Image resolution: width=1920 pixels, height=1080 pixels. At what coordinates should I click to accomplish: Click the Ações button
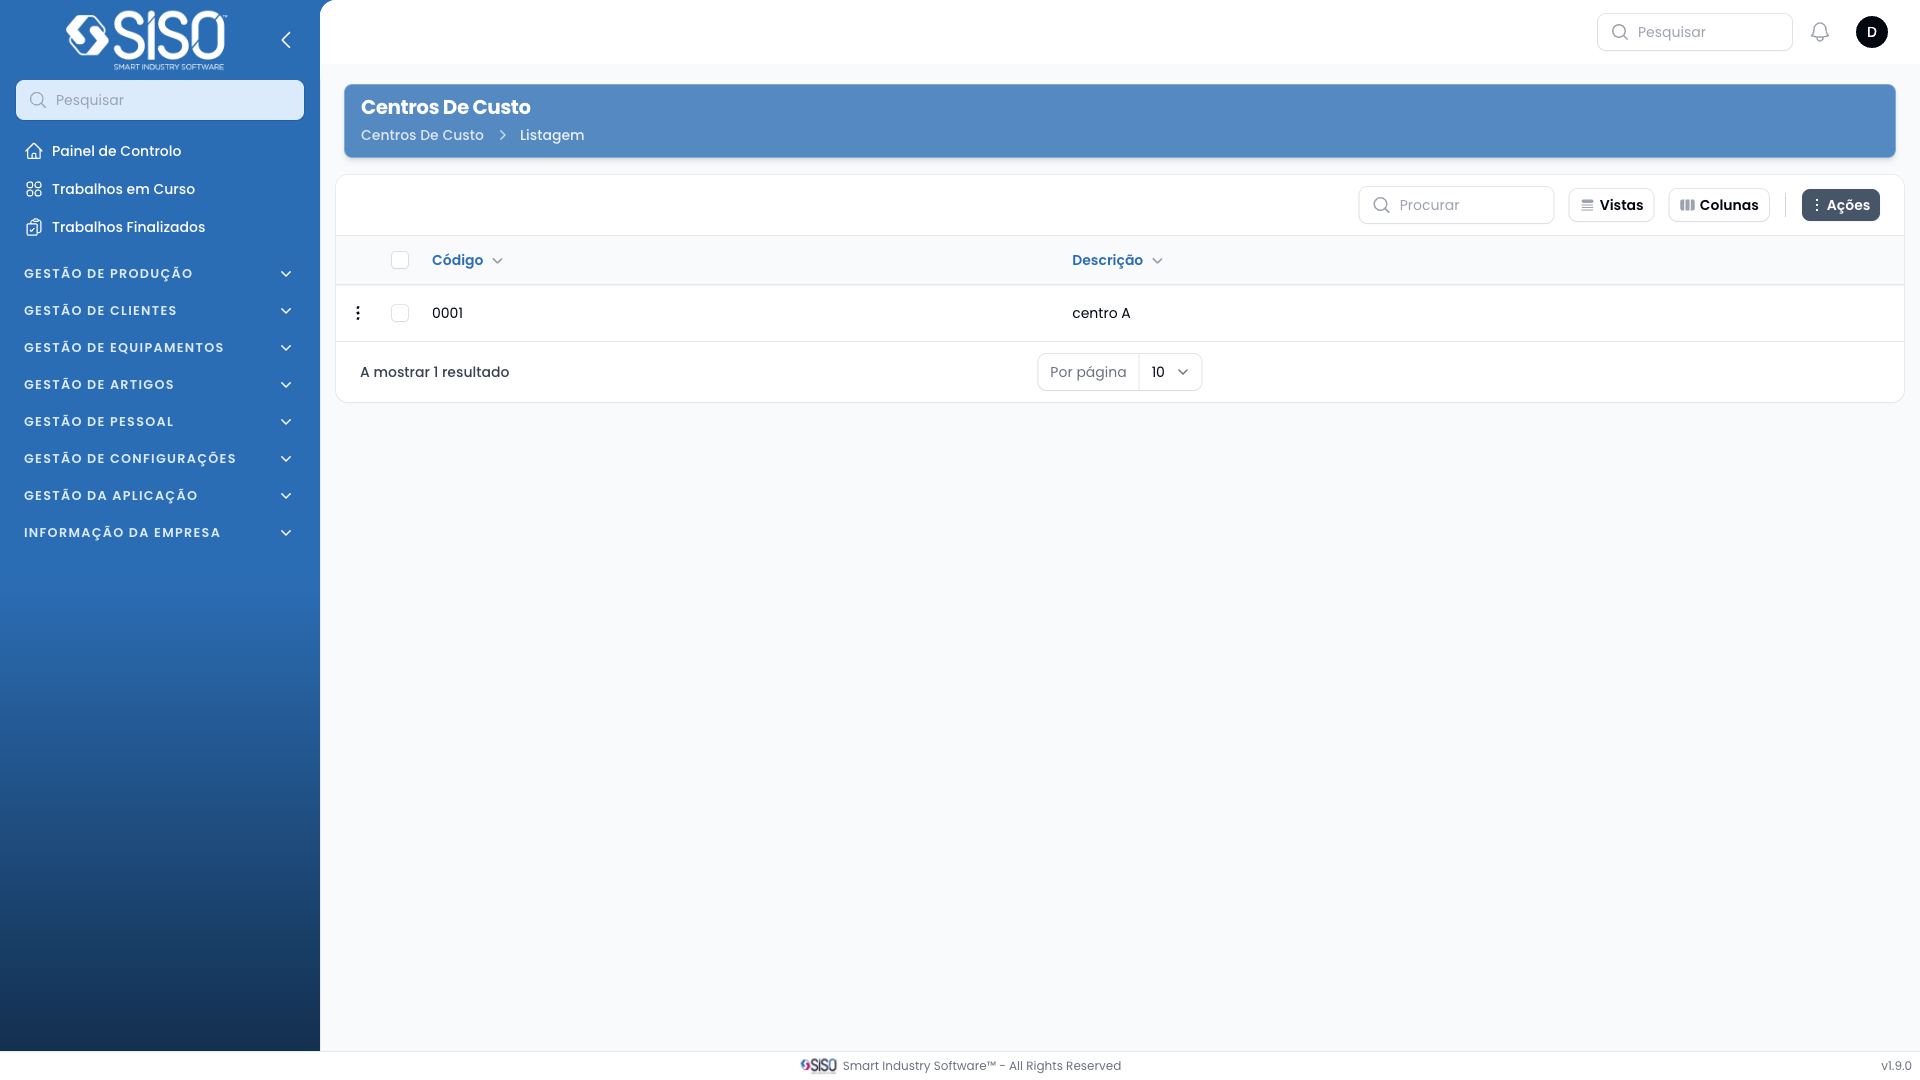click(1840, 205)
